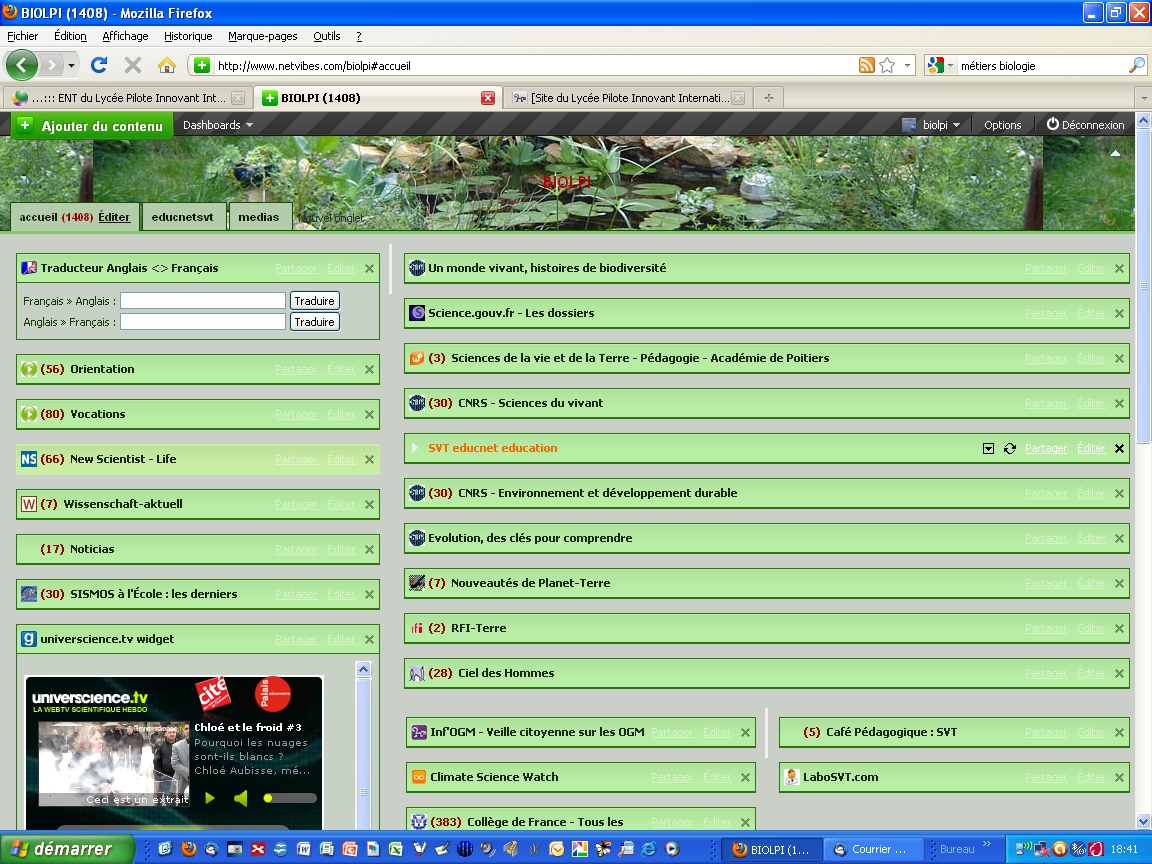
Task: Close the Traducteur Anglais <> Français widget
Action: coord(369,268)
